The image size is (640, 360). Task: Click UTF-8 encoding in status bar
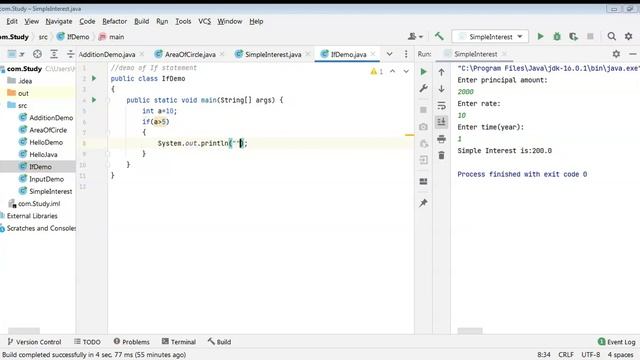point(591,355)
